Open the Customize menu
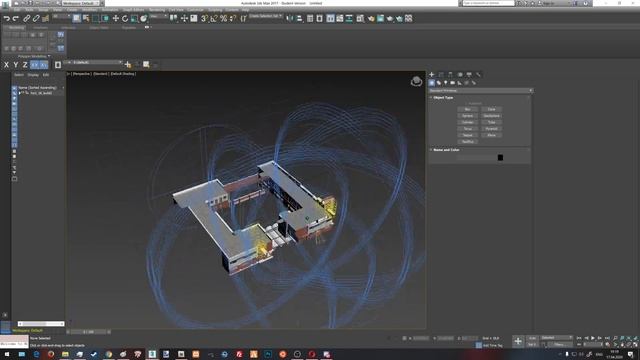 point(196,10)
